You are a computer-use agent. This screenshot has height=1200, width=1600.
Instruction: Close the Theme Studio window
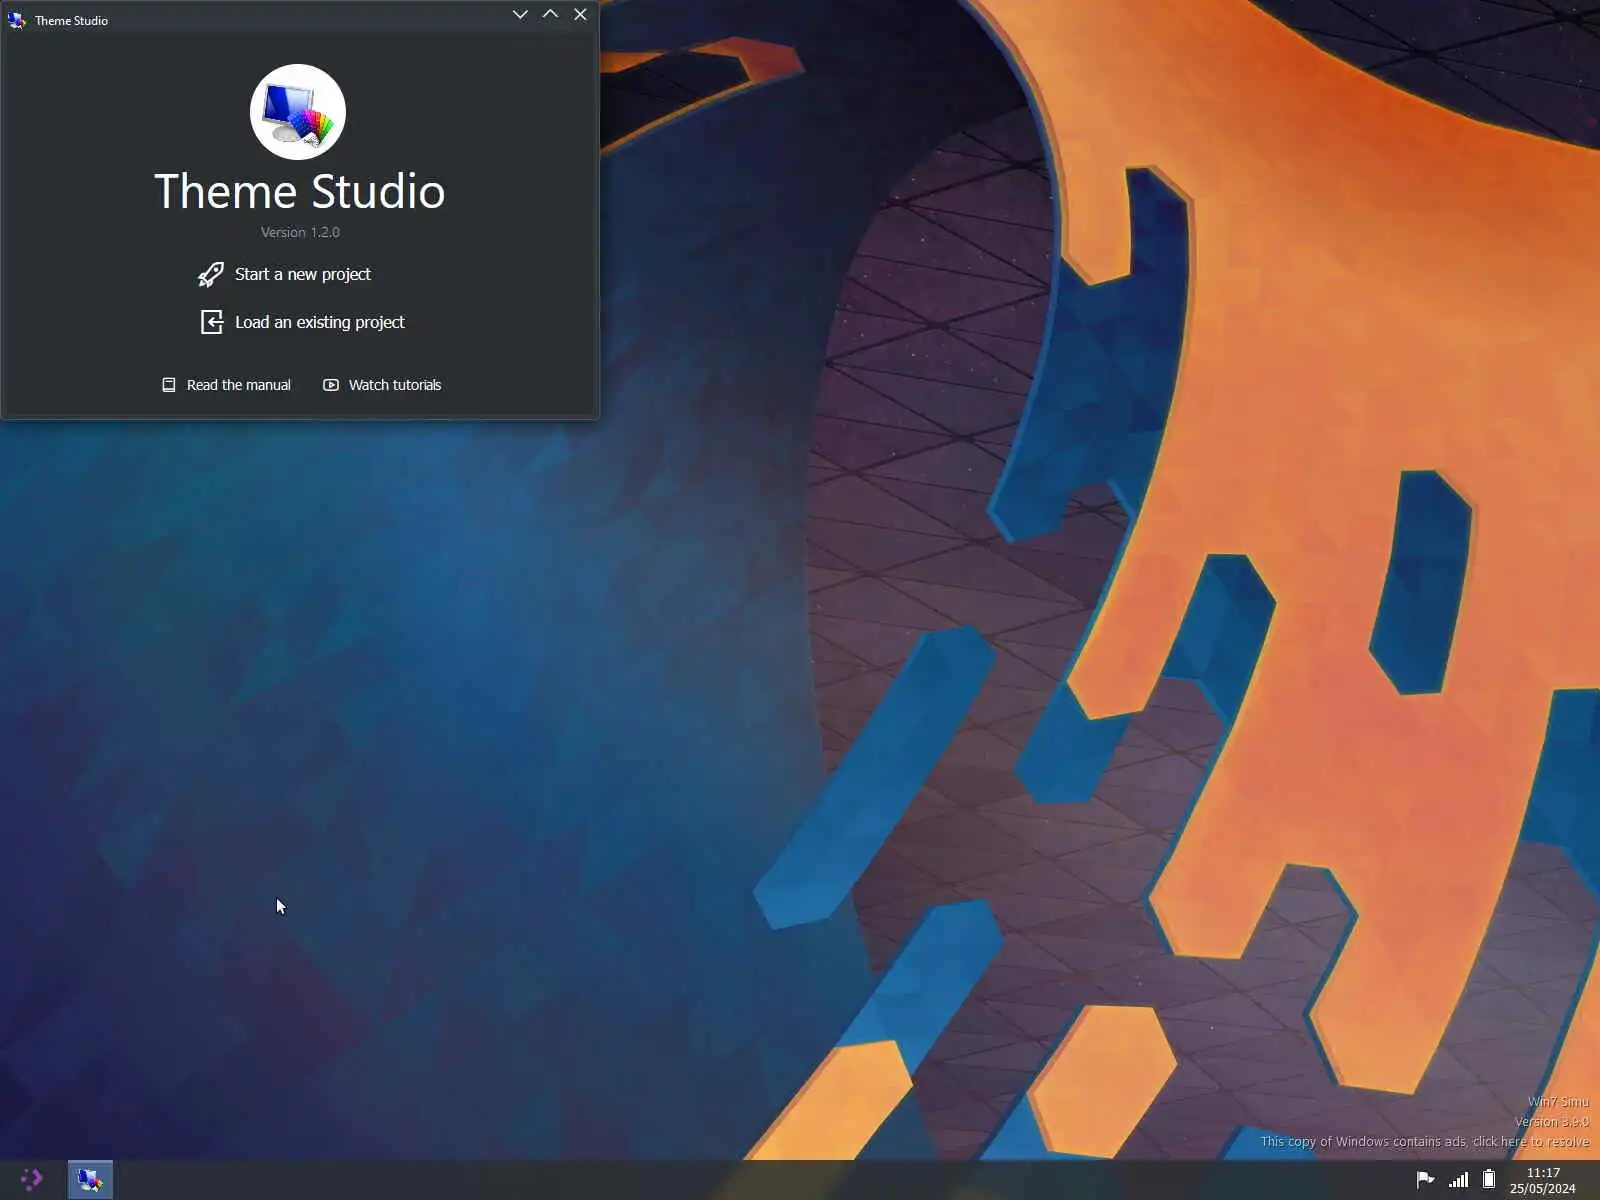[x=580, y=14]
